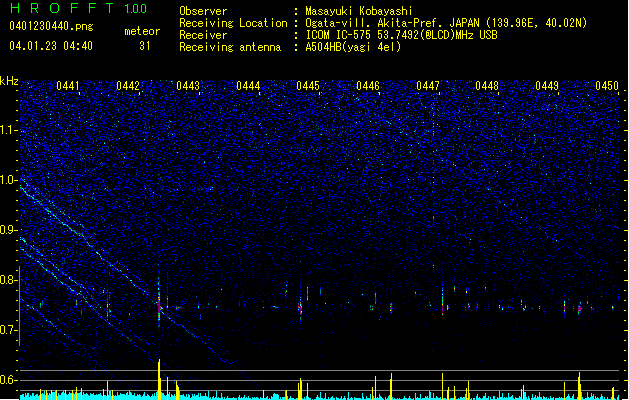Click the 0.9 frequency axis label

pos(8,230)
